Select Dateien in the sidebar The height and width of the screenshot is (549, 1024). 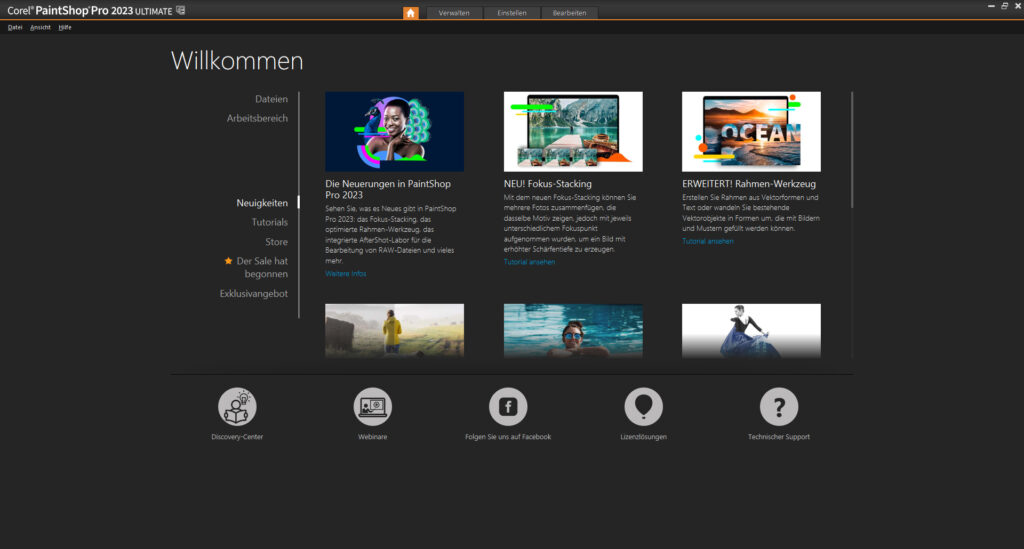click(x=271, y=99)
